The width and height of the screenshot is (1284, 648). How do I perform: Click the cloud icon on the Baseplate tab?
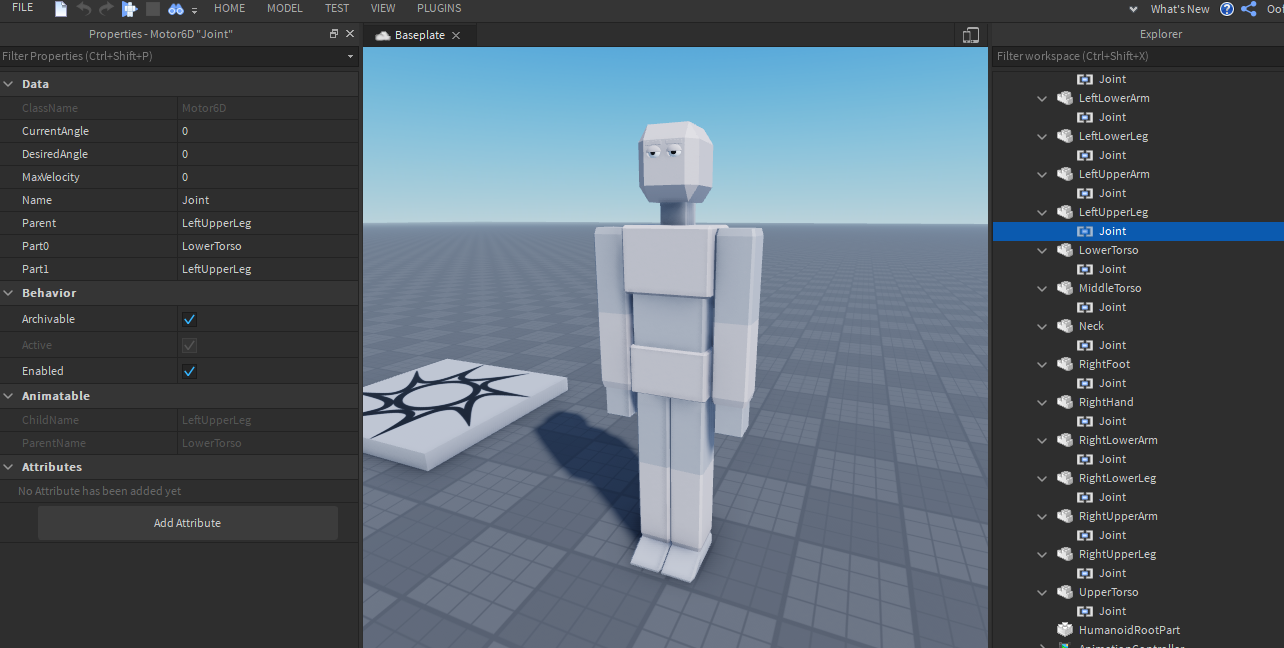click(x=382, y=34)
